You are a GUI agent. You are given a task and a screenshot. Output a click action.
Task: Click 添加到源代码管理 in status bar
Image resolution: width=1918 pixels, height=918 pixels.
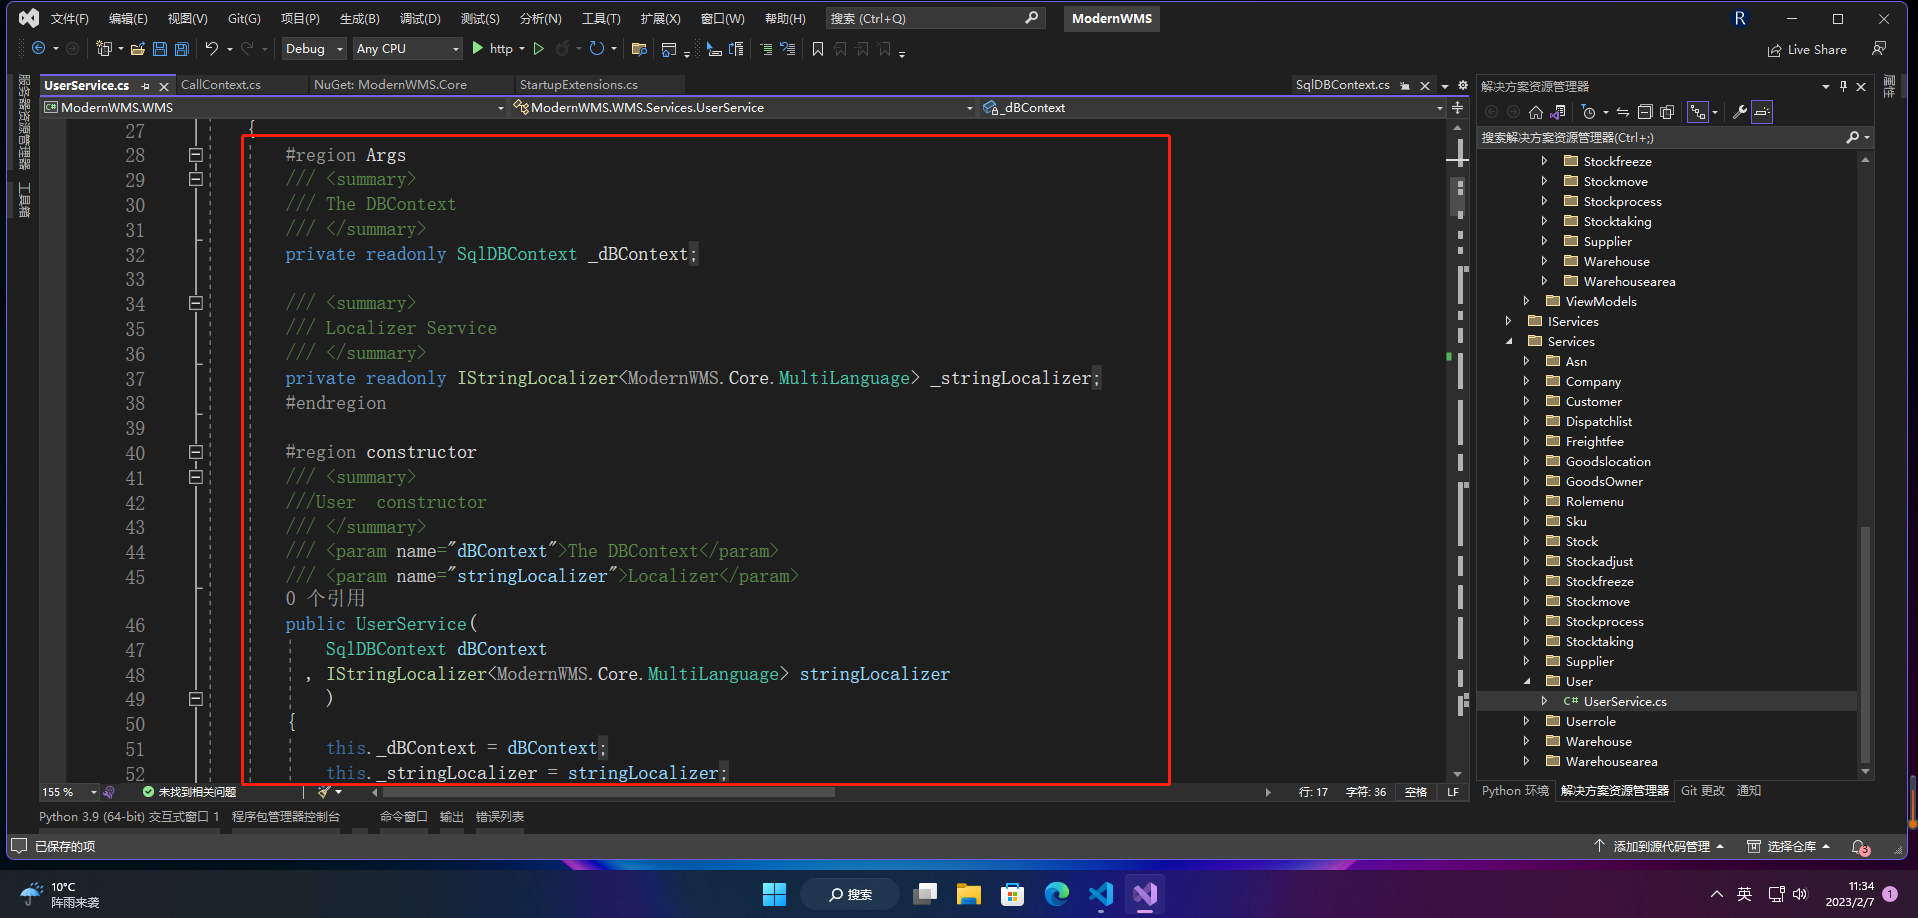(x=1659, y=846)
